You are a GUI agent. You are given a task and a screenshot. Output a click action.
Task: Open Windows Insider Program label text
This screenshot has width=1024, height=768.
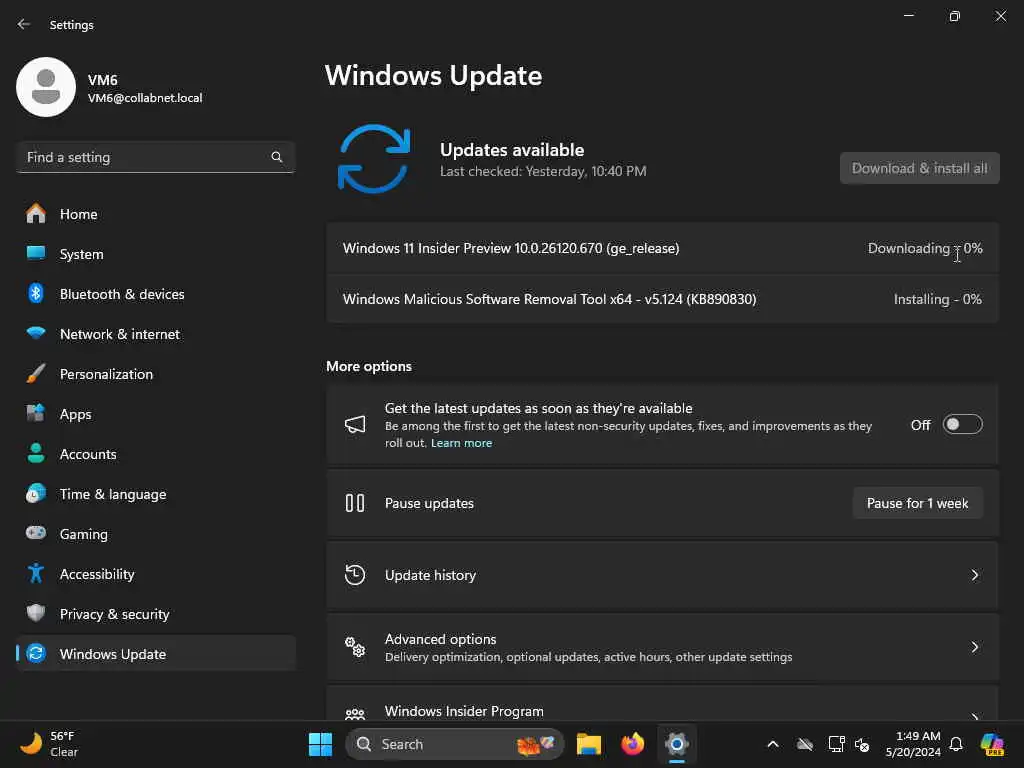pyautogui.click(x=464, y=711)
